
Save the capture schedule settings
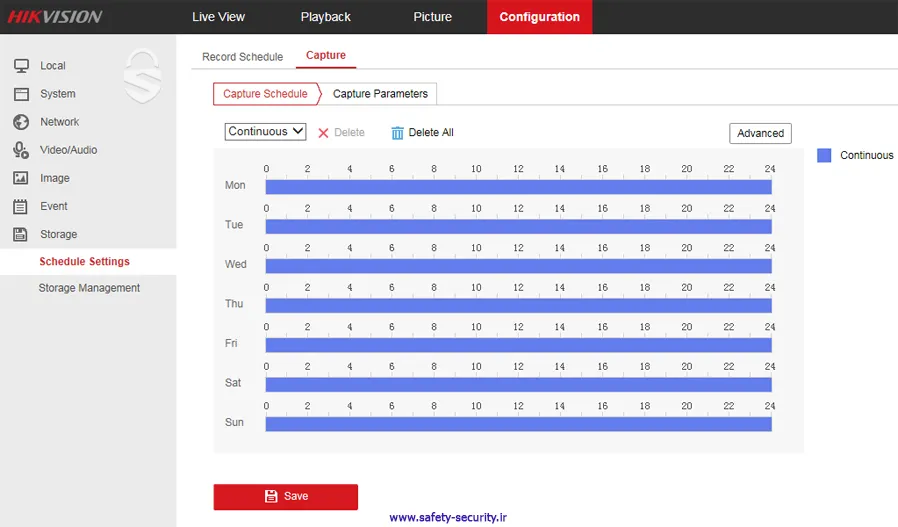[285, 497]
